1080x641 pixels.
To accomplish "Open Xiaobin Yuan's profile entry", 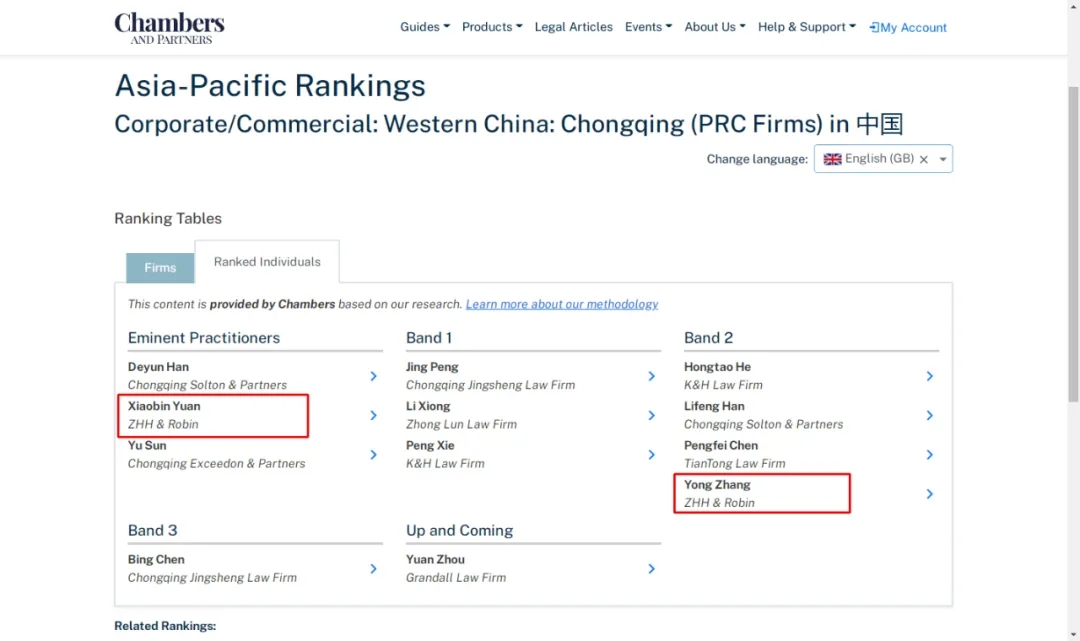I will point(164,406).
